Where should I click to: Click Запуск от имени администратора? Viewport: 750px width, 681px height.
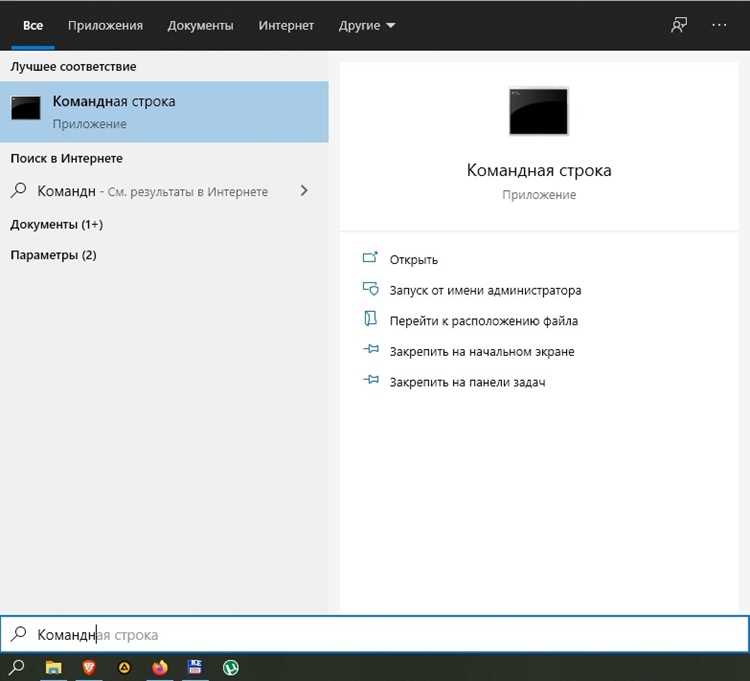[x=485, y=290]
